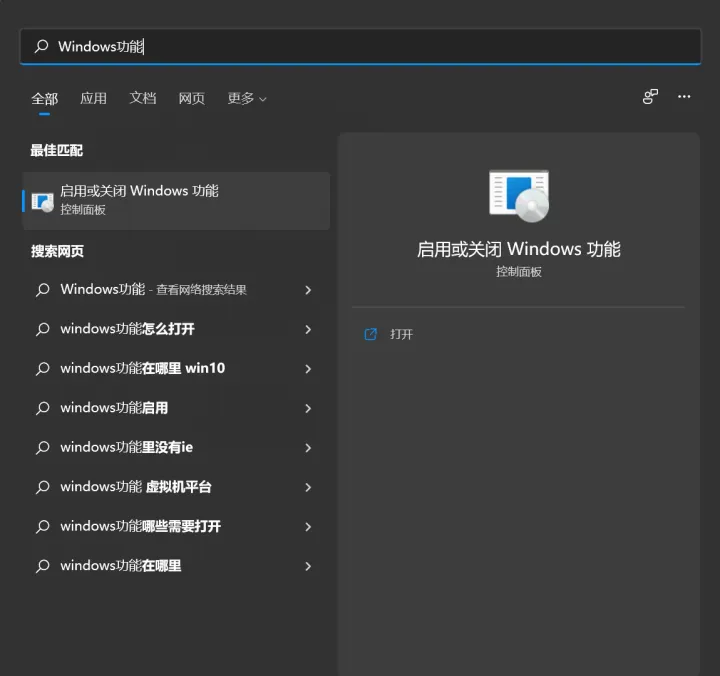Click the magnifier icon in the search box
The width and height of the screenshot is (720, 676).
pos(42,46)
